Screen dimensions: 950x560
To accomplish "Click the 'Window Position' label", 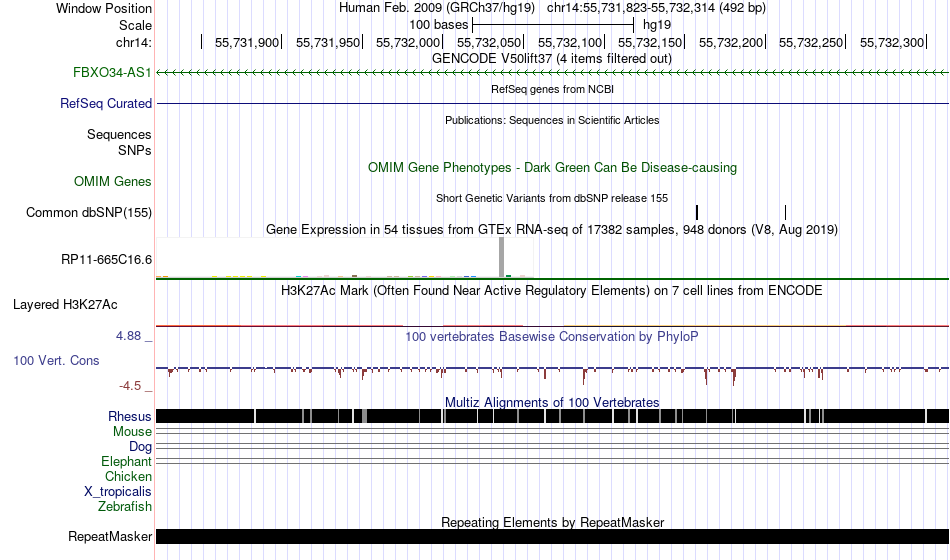I will (x=104, y=8).
